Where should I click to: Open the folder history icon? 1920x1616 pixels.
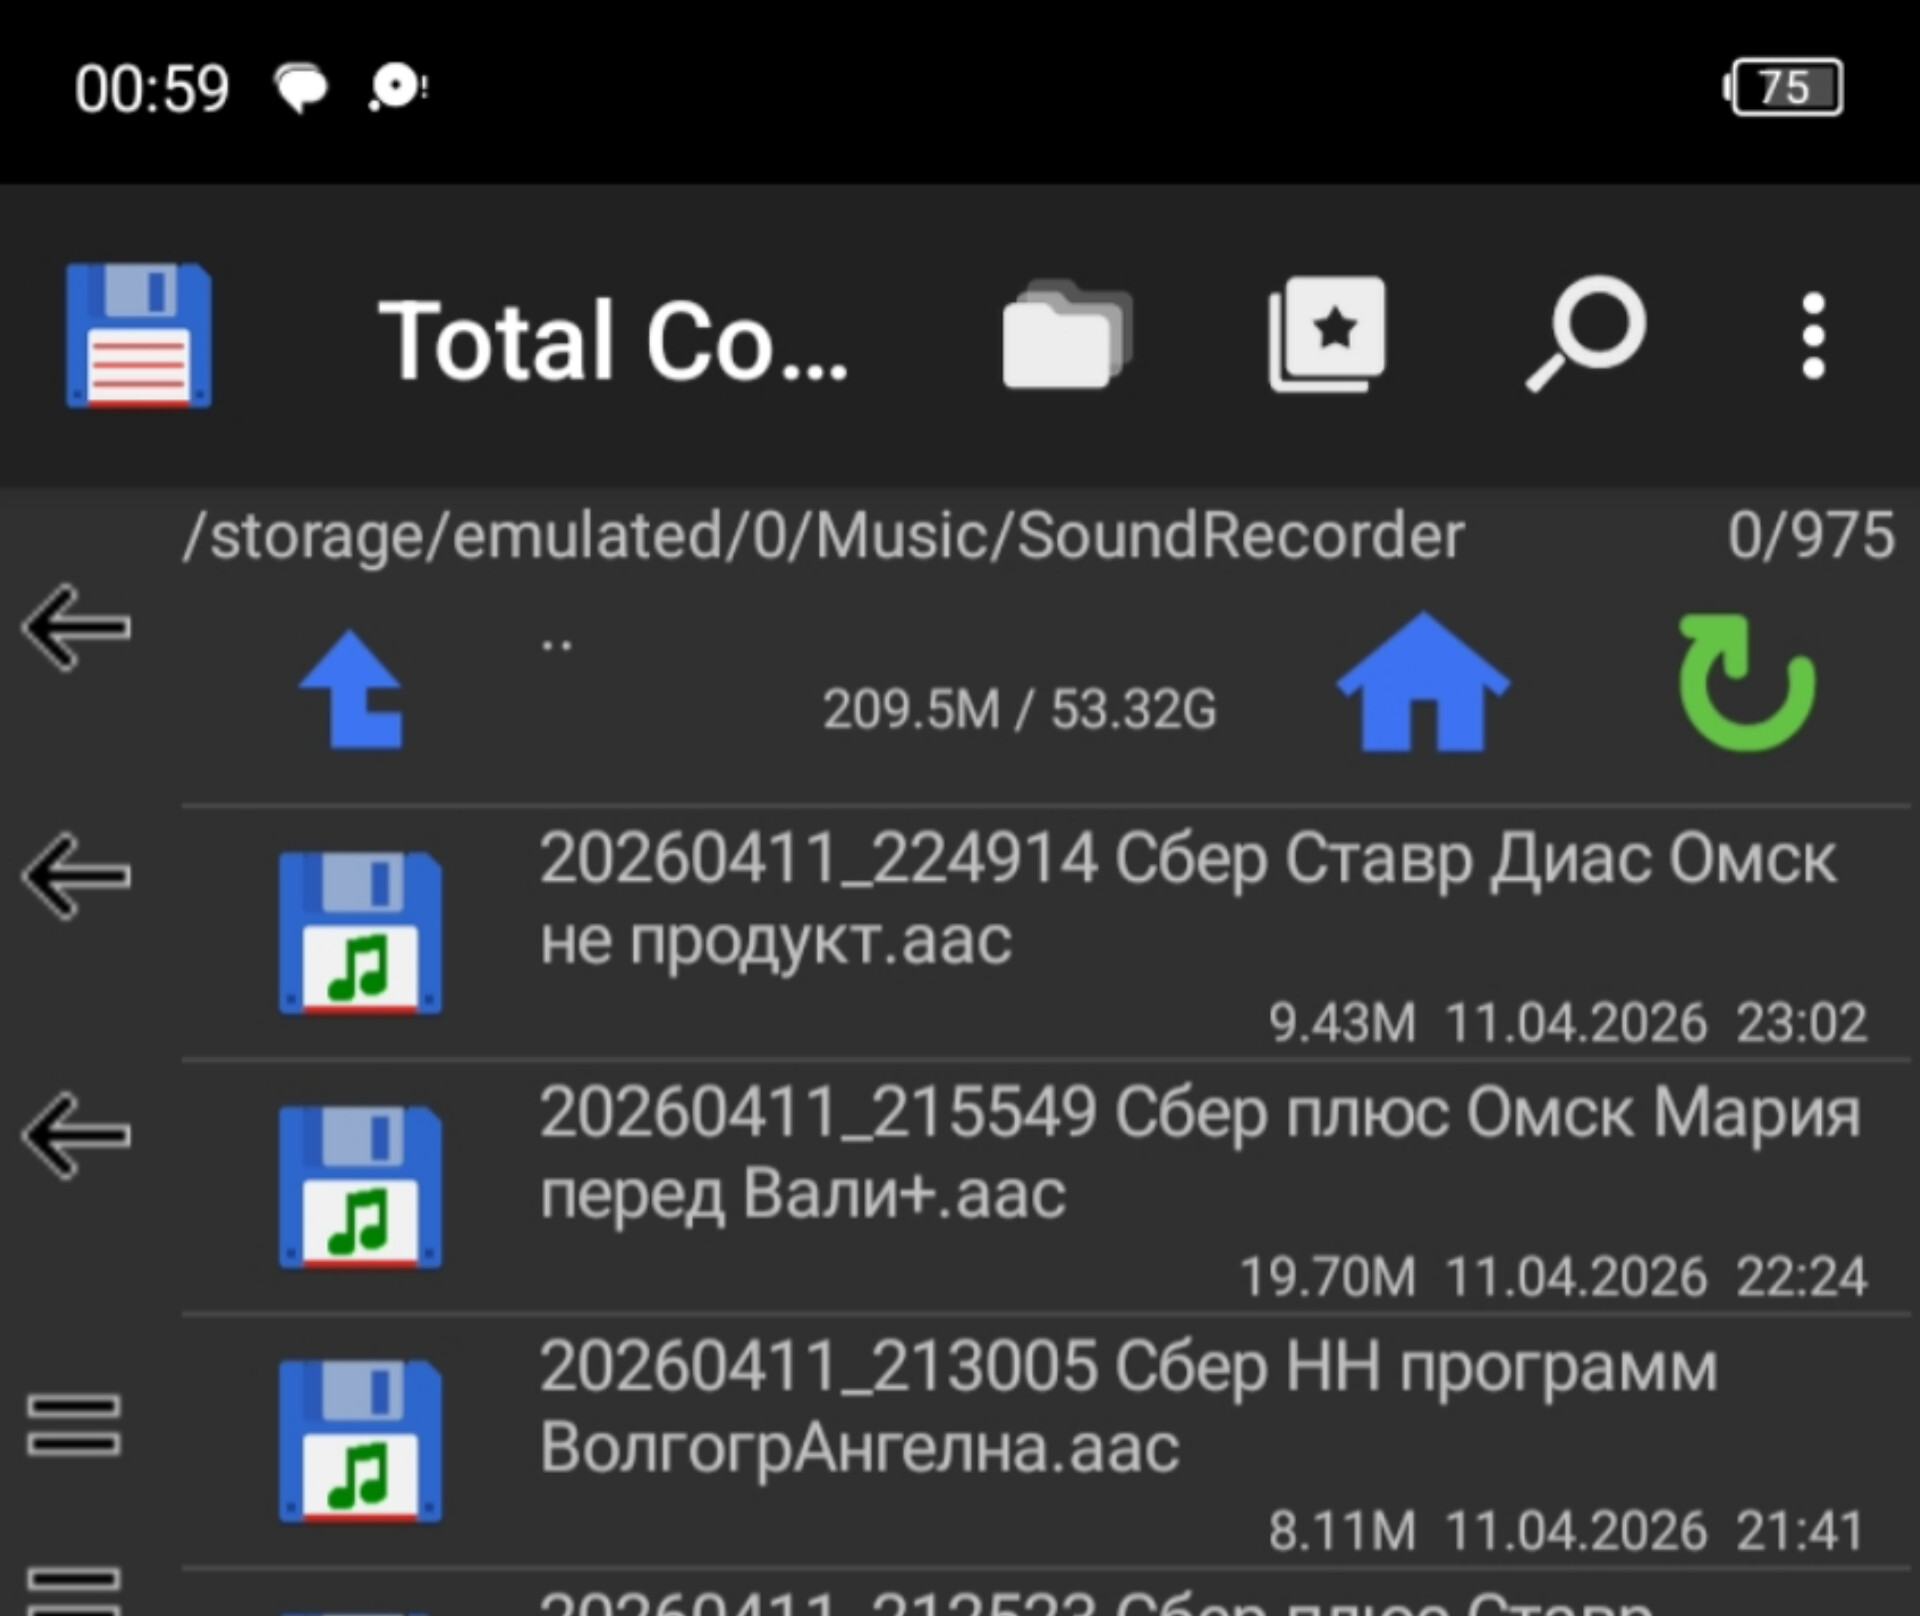1066,336
